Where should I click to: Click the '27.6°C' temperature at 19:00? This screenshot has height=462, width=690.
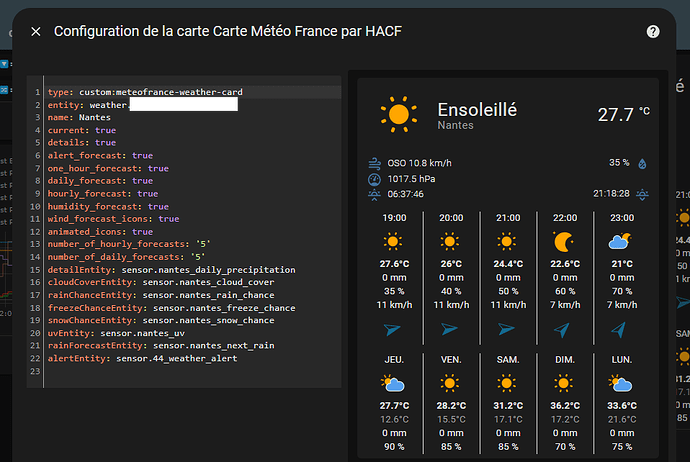[x=394, y=264]
